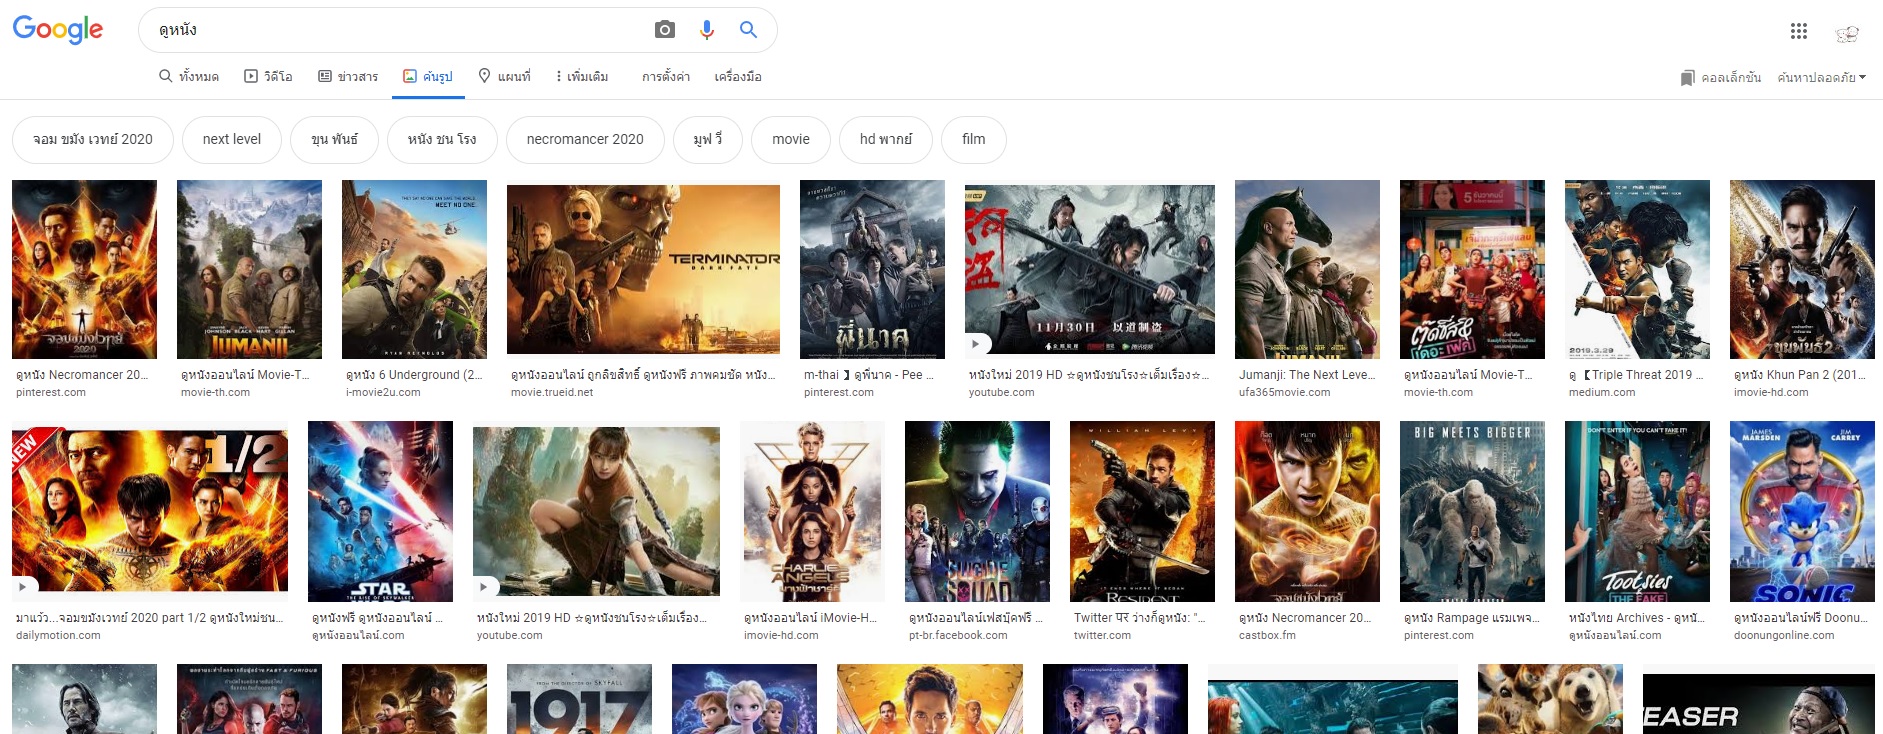Image resolution: width=1883 pixels, height=734 pixels.
Task: Select the 'next level' suggestion chip
Action: [232, 139]
